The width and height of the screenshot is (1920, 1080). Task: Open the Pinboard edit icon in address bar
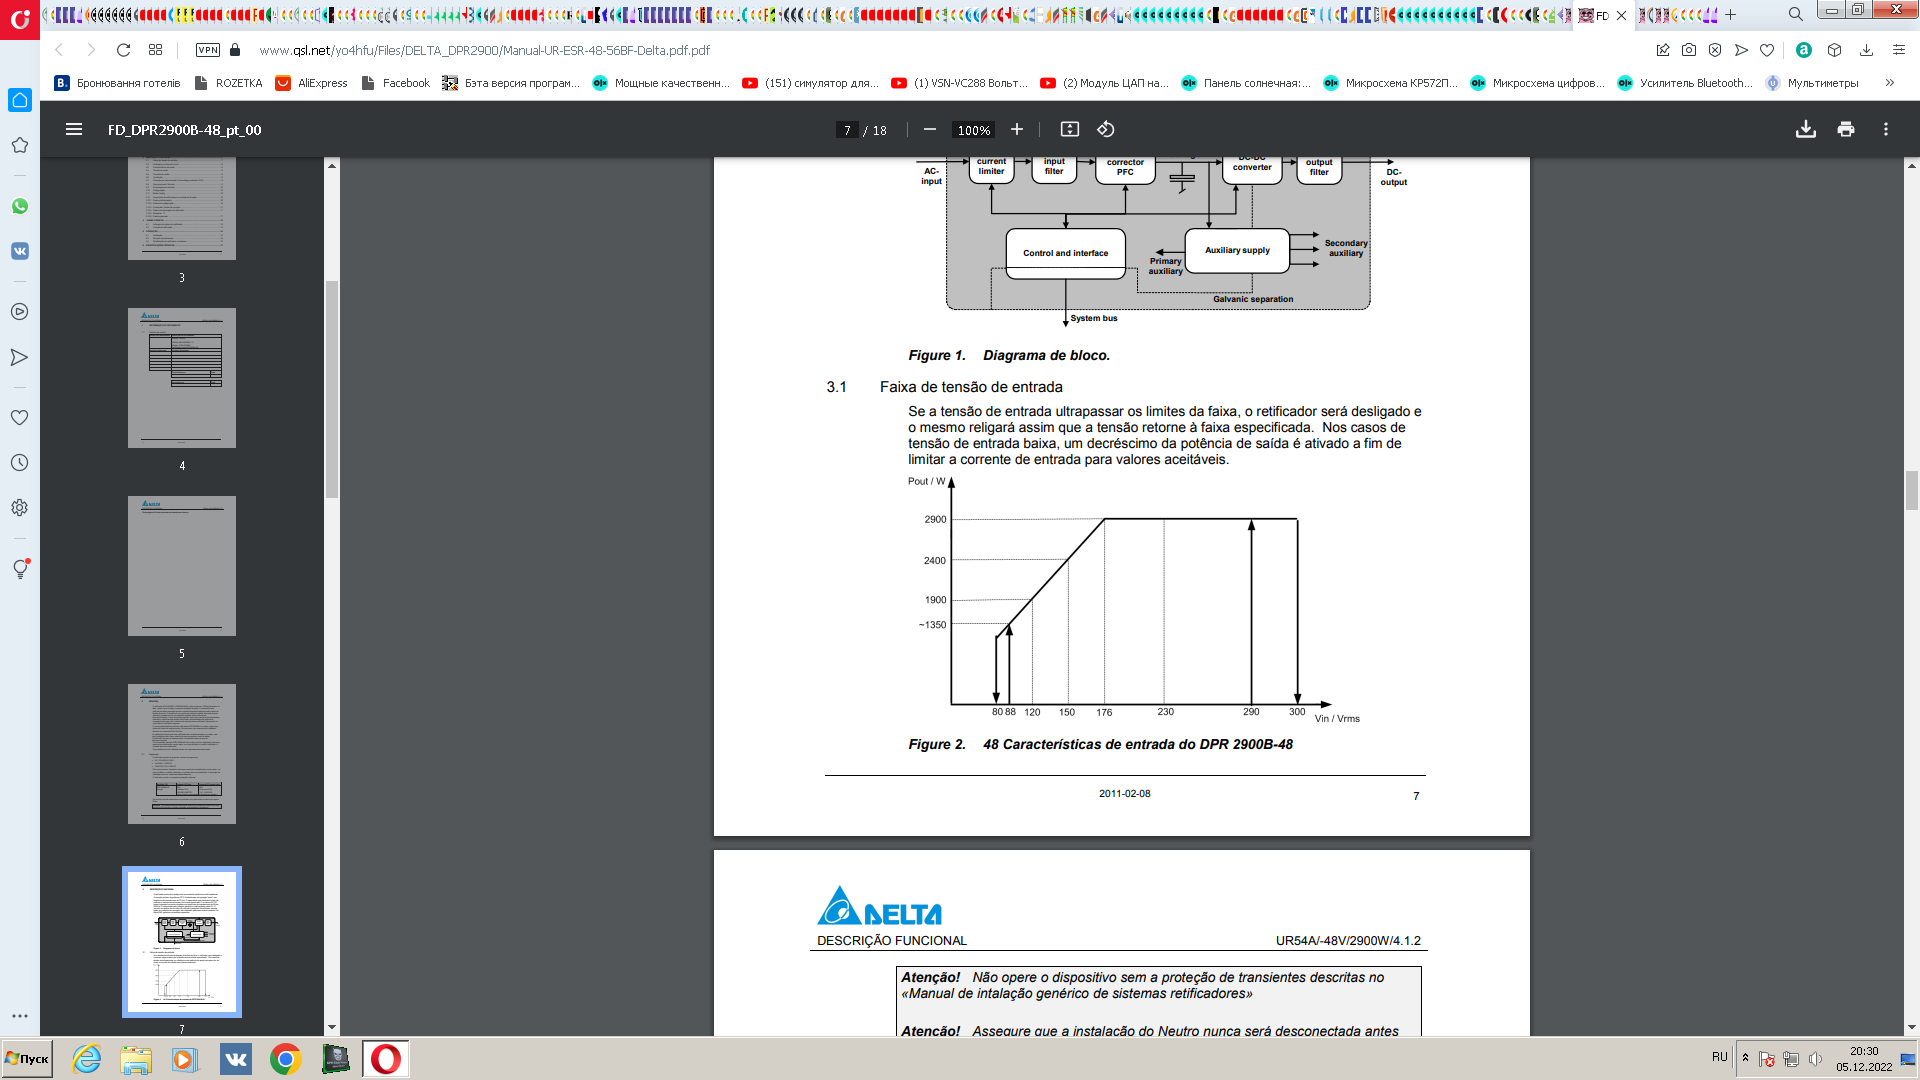1663,50
